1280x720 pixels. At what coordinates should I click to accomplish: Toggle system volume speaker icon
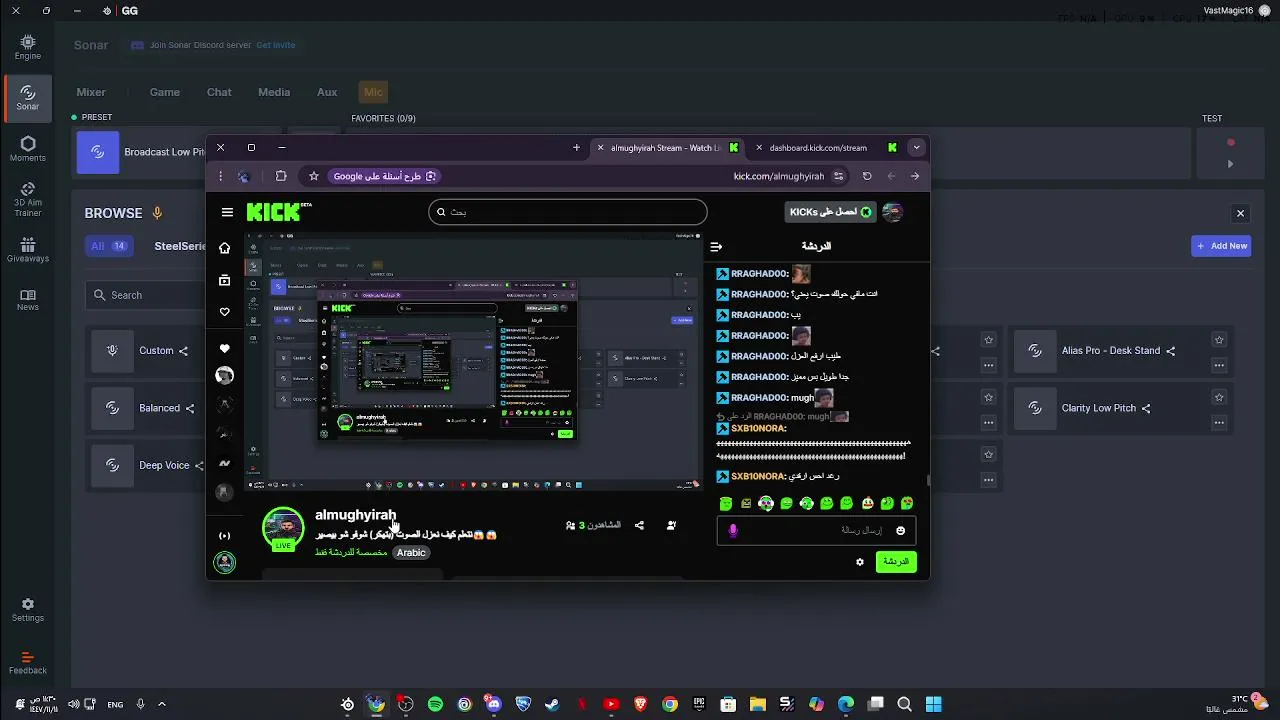73,704
